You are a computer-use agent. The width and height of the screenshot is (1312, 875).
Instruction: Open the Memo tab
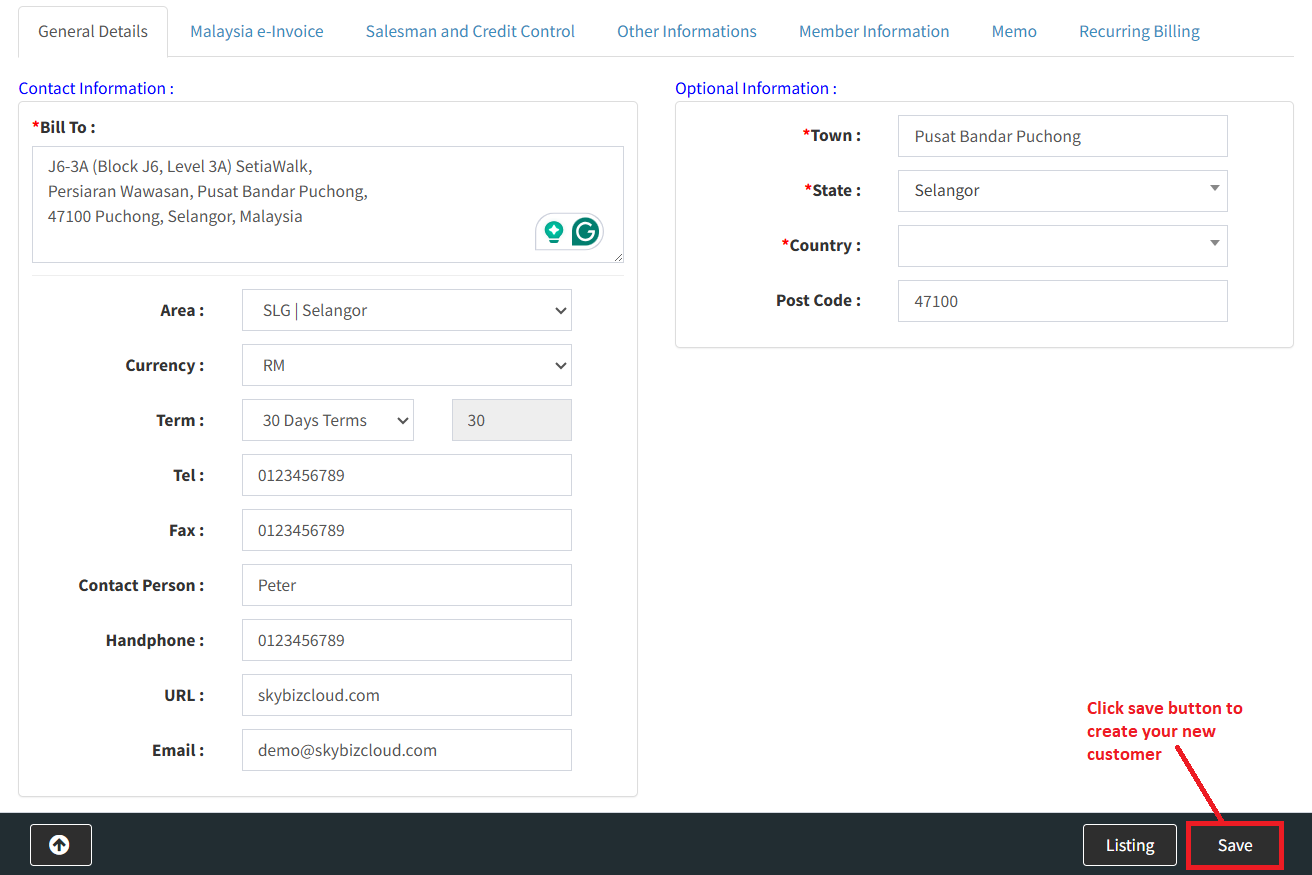coord(1014,31)
